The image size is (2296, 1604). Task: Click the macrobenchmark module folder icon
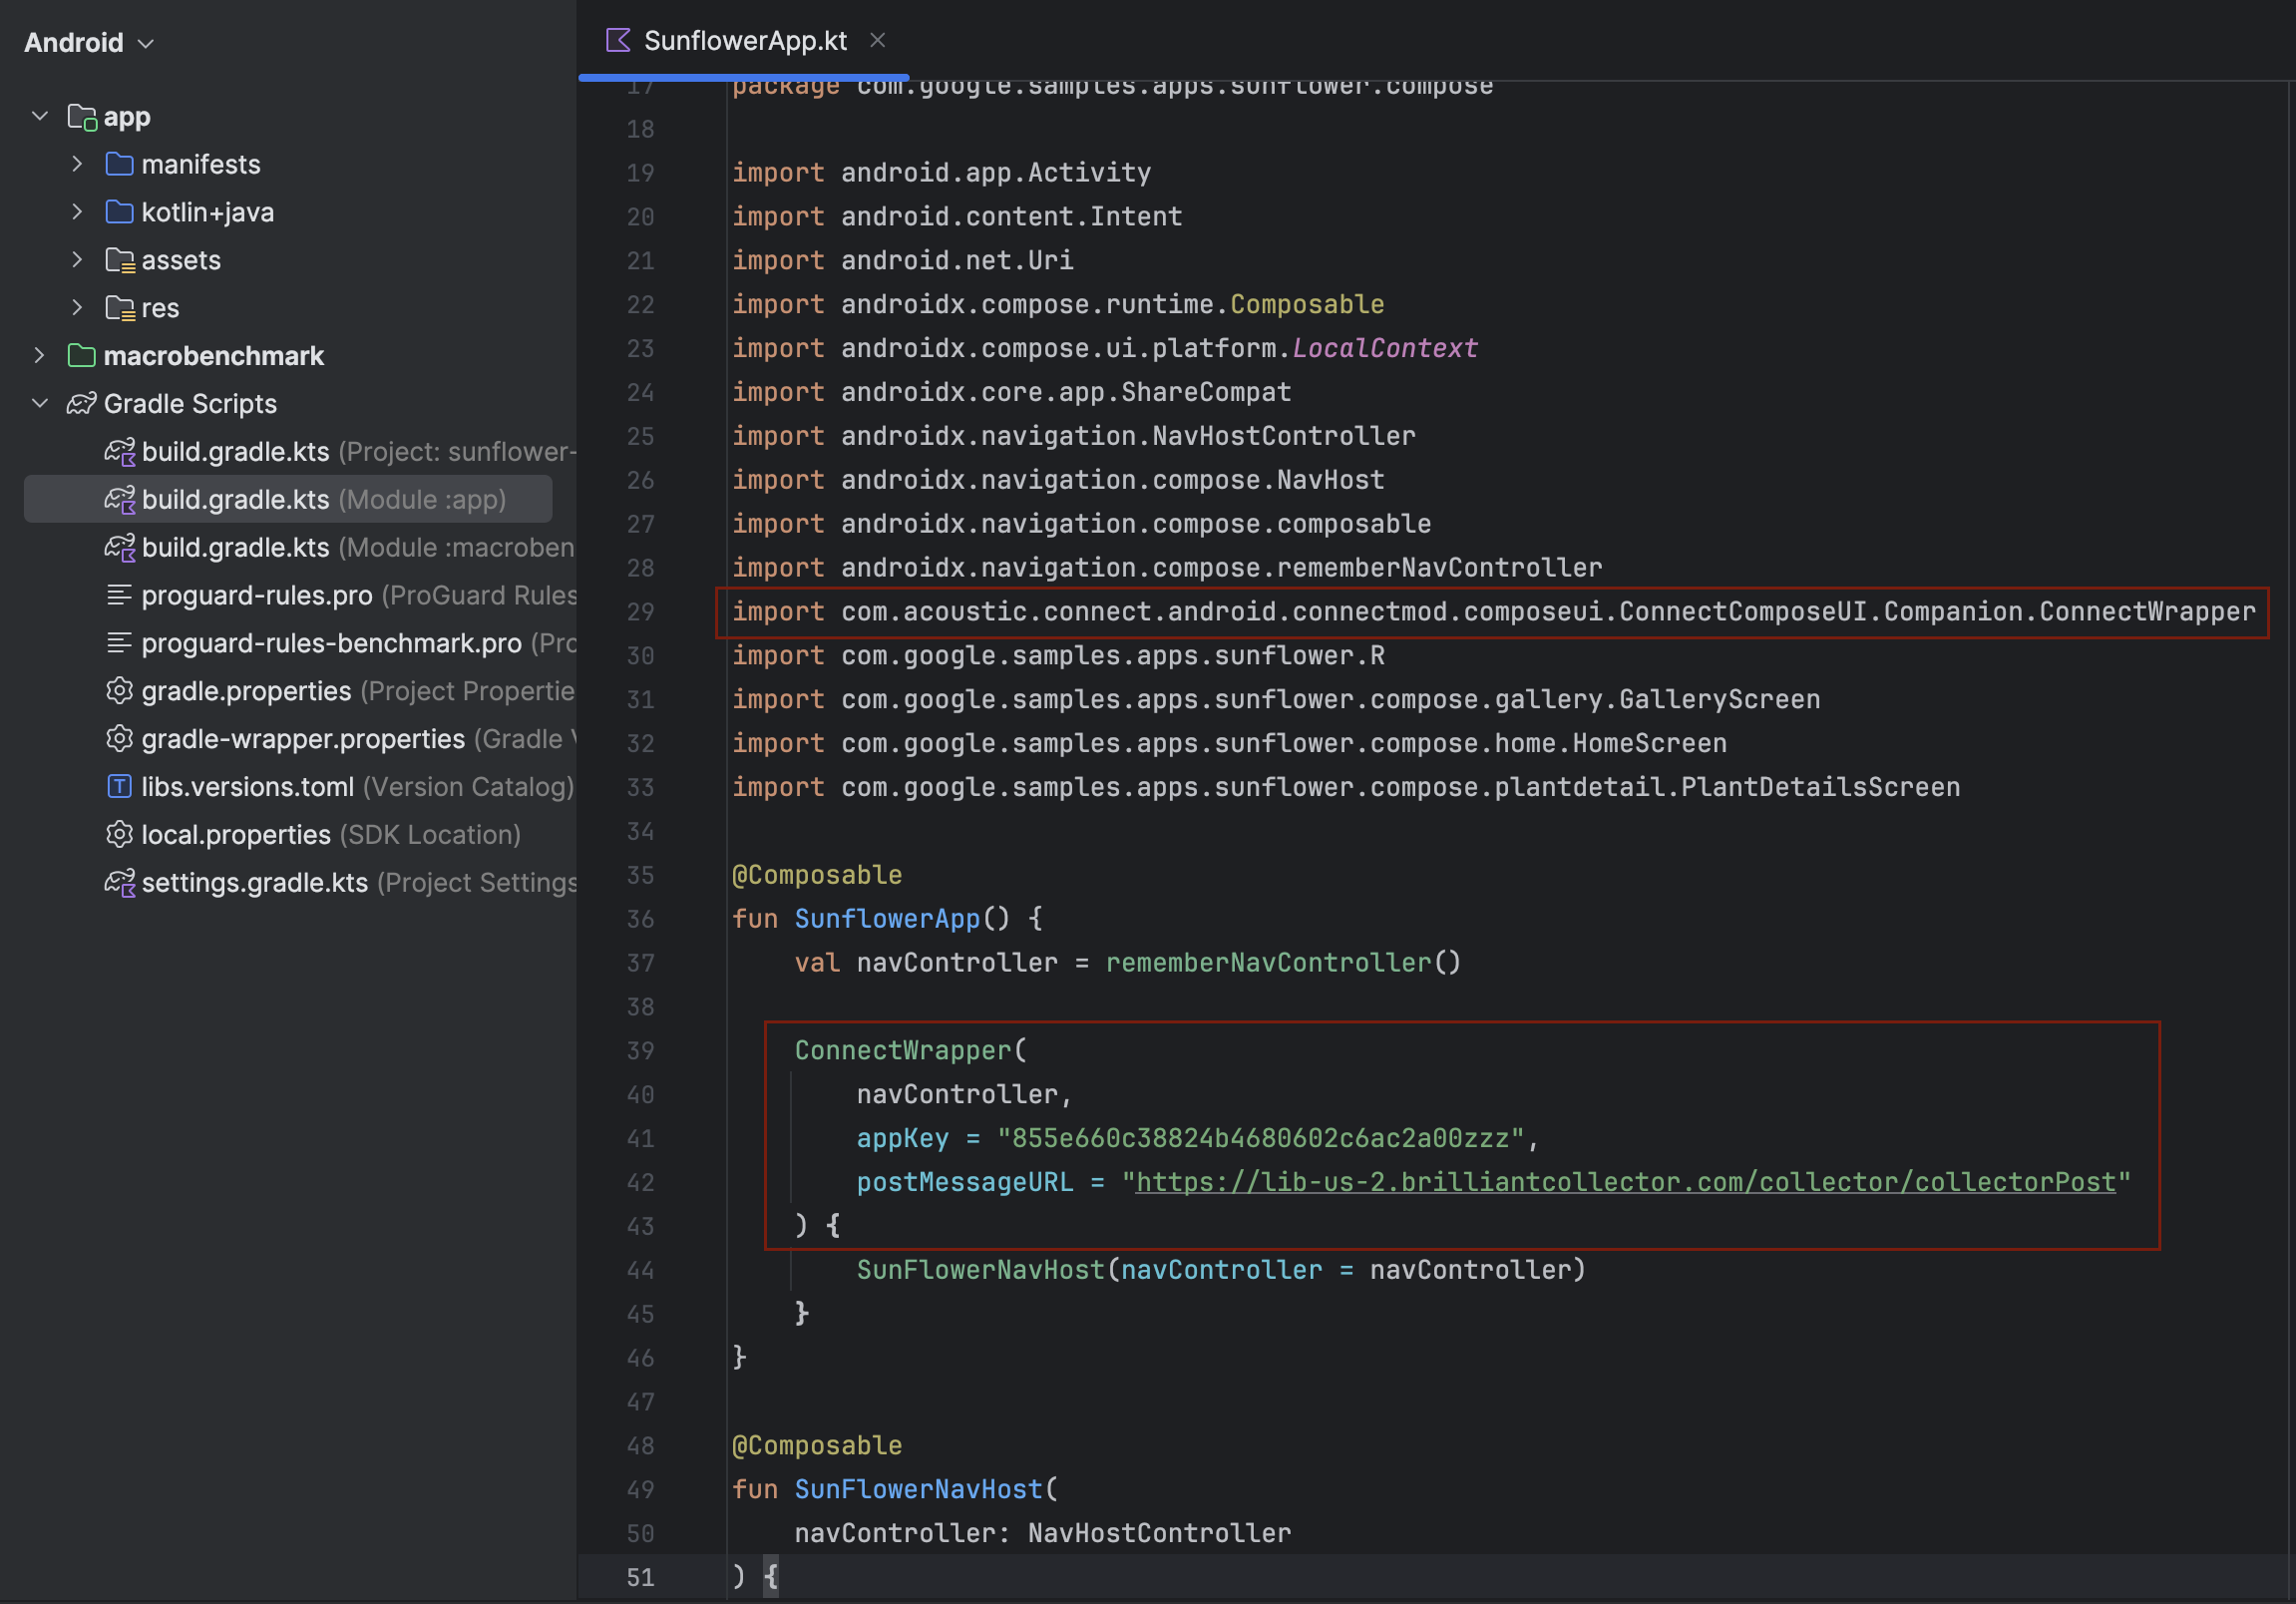(x=81, y=356)
